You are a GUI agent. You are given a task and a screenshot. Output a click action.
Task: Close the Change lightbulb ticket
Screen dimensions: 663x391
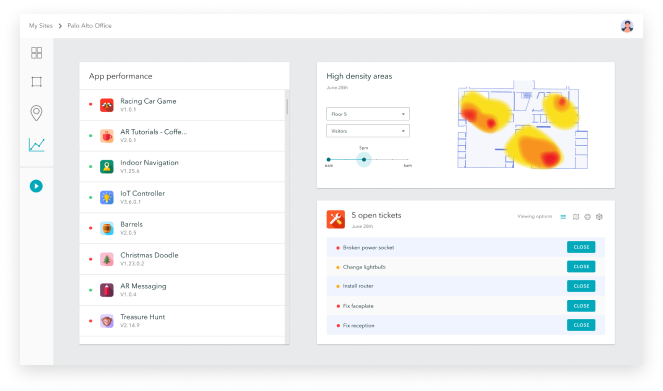coord(581,267)
